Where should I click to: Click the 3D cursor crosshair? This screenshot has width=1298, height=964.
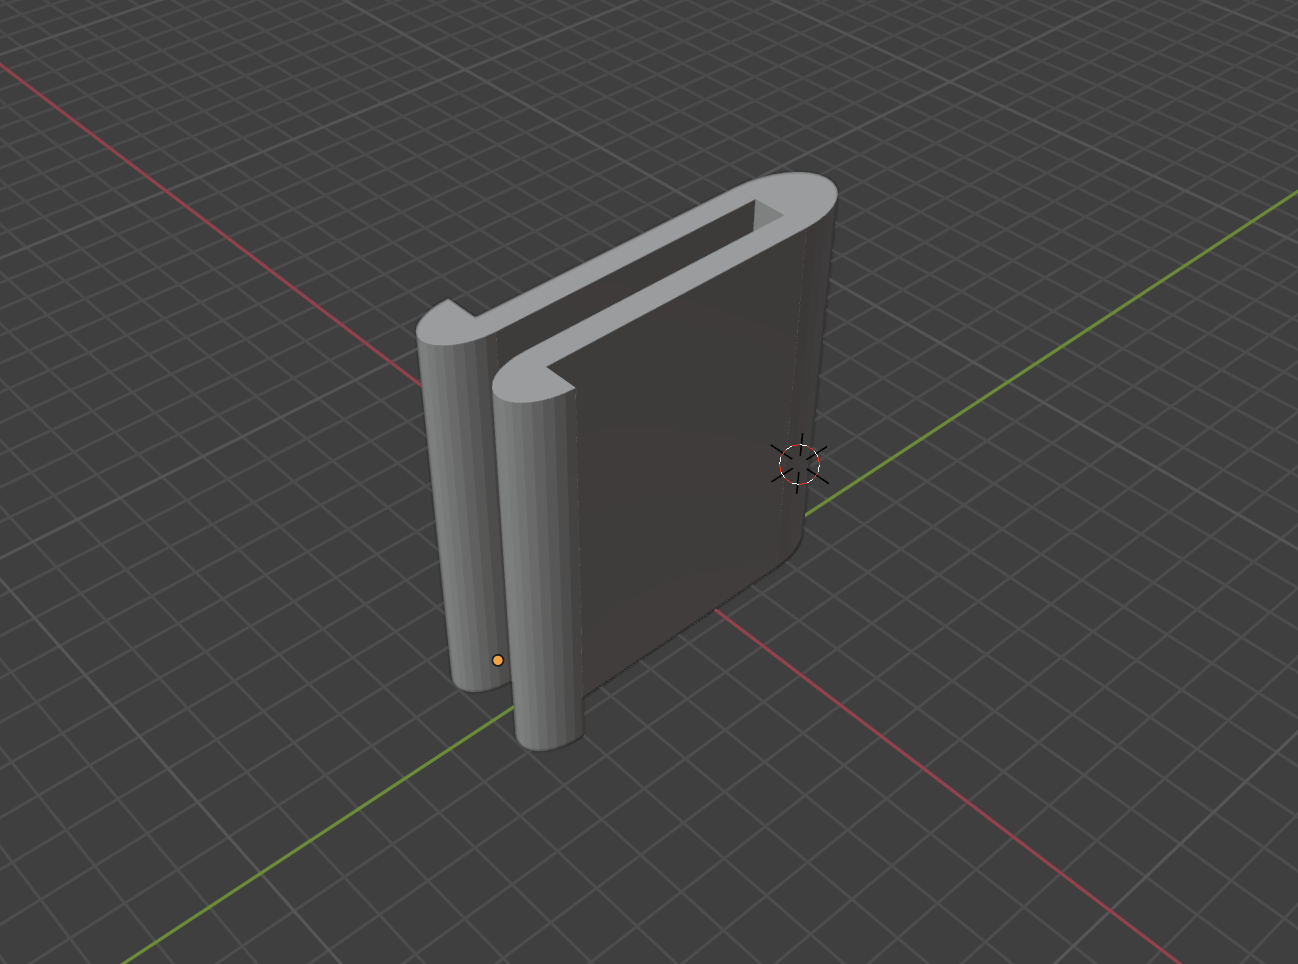tap(799, 464)
